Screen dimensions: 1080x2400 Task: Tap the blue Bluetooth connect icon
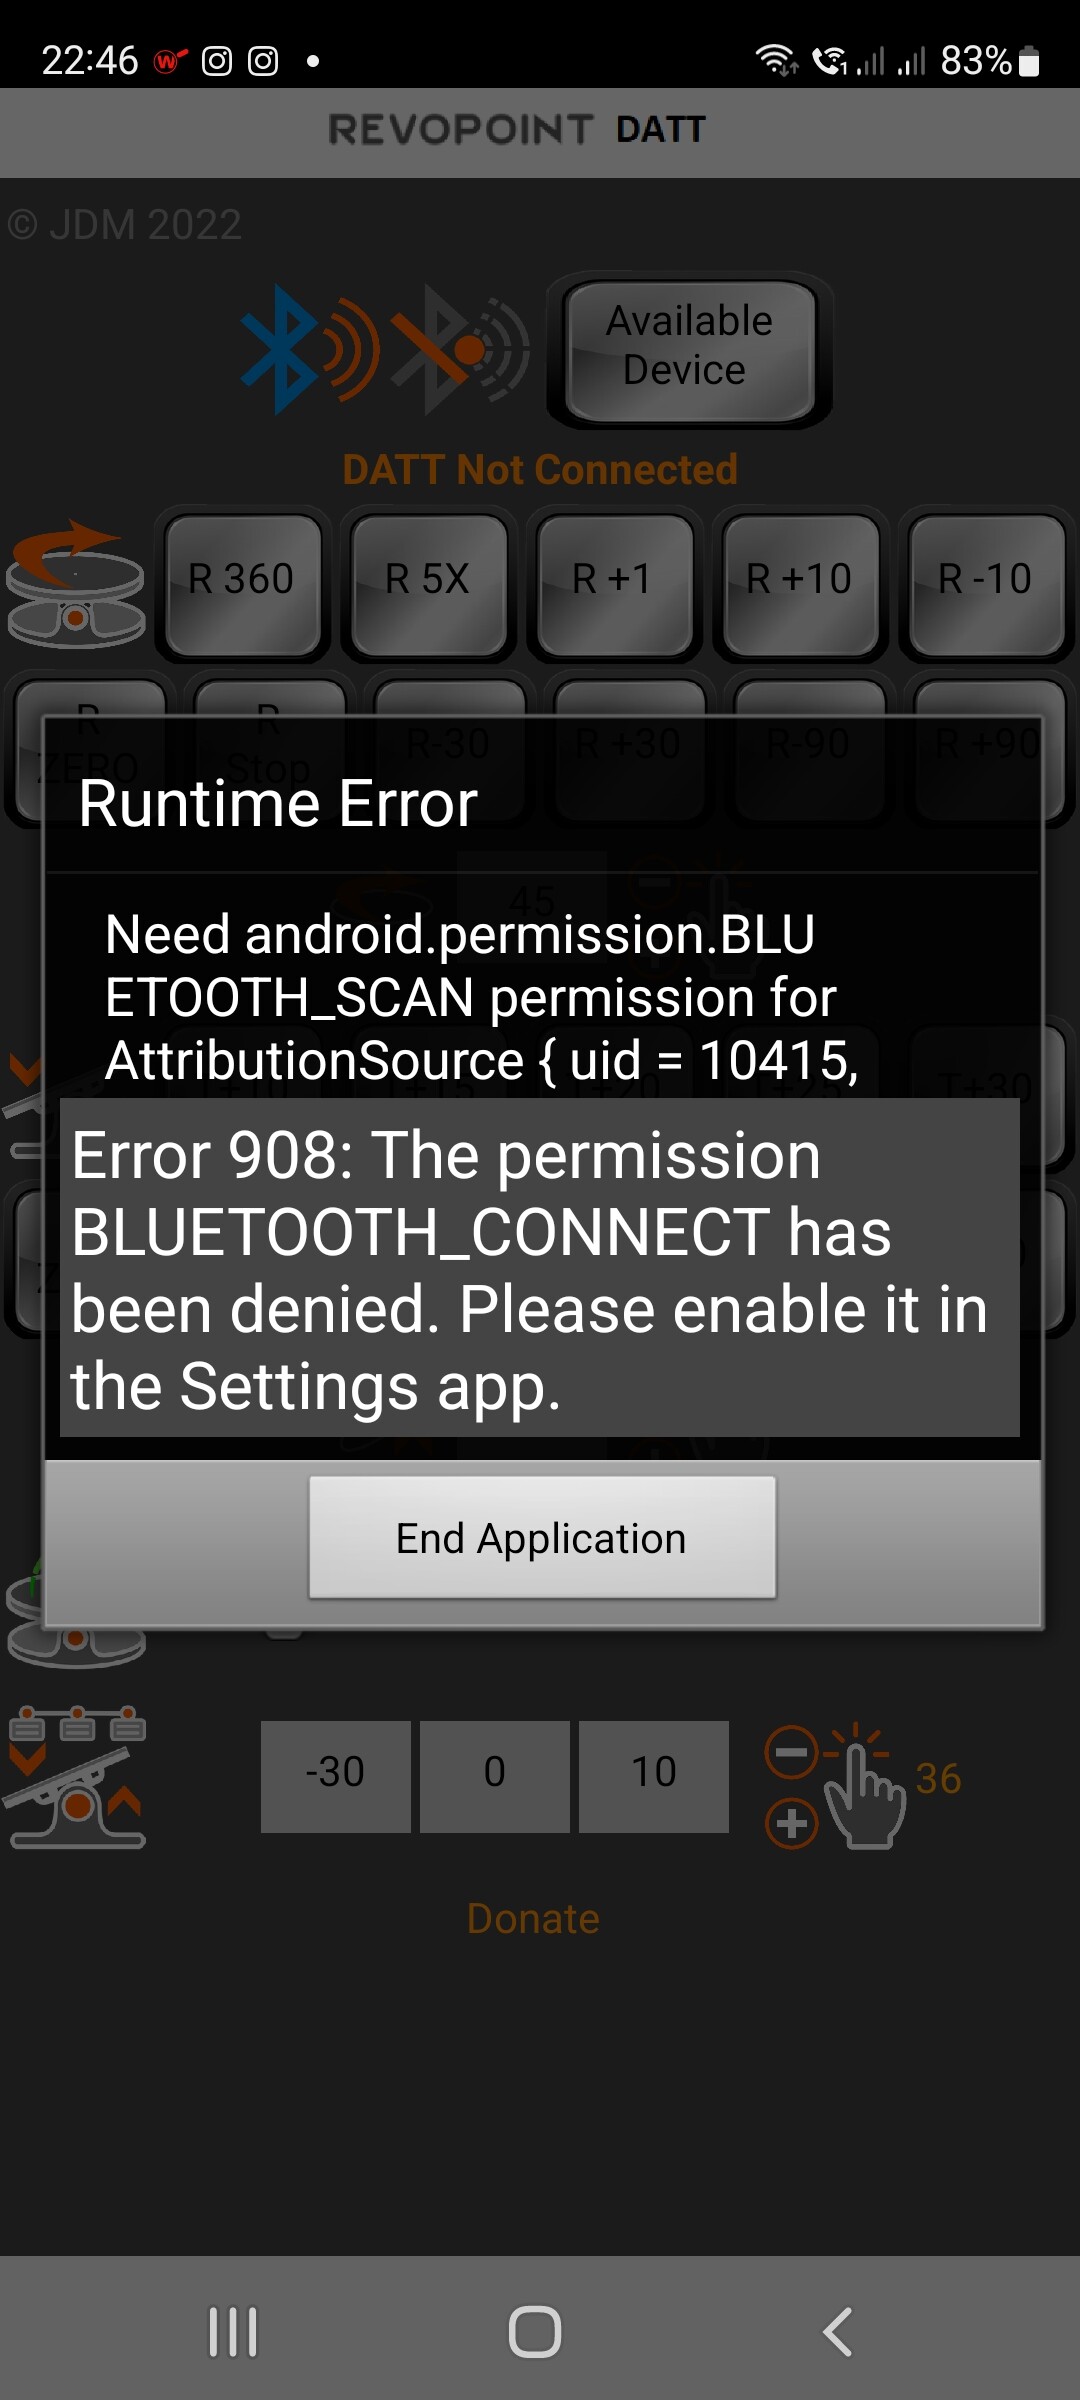(x=310, y=350)
